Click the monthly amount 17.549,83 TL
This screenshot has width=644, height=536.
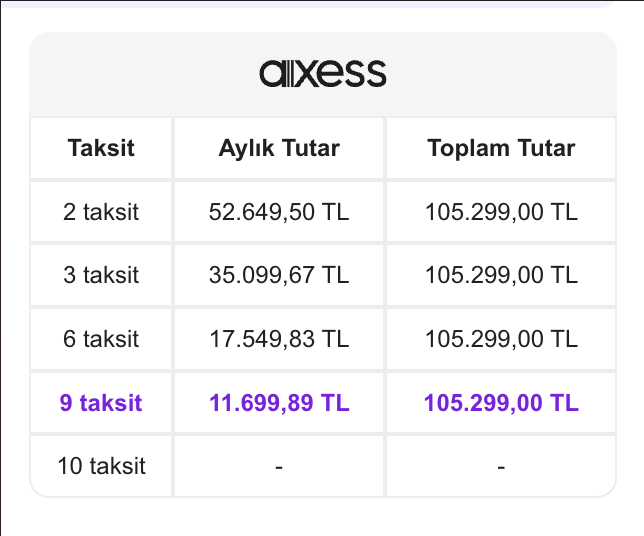click(279, 339)
